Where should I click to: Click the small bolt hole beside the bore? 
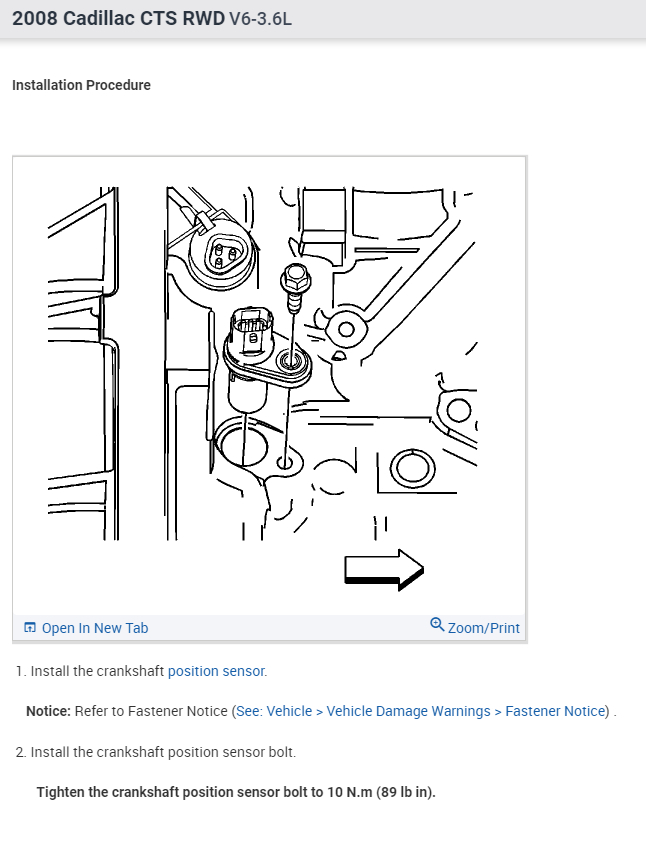(285, 463)
